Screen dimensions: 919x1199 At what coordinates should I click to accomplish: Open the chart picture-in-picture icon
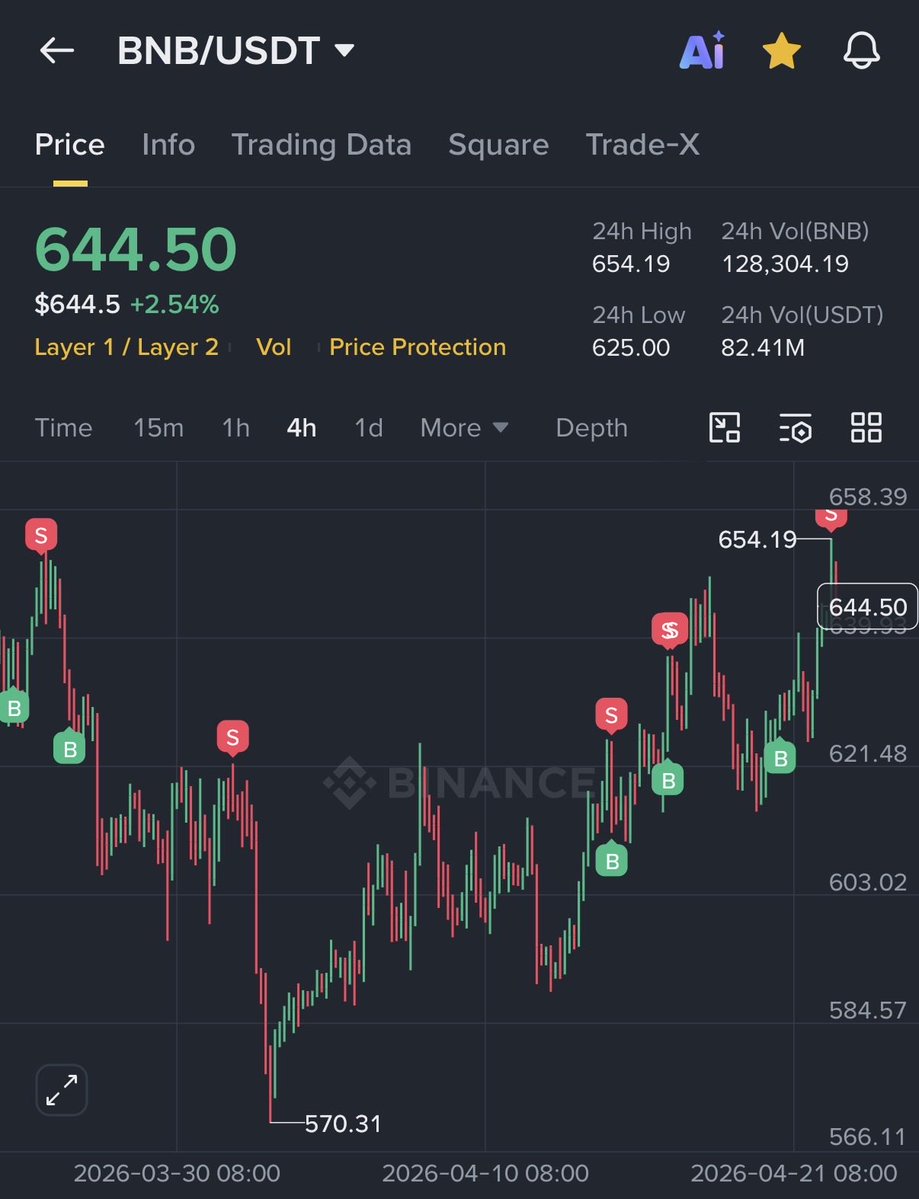(724, 427)
